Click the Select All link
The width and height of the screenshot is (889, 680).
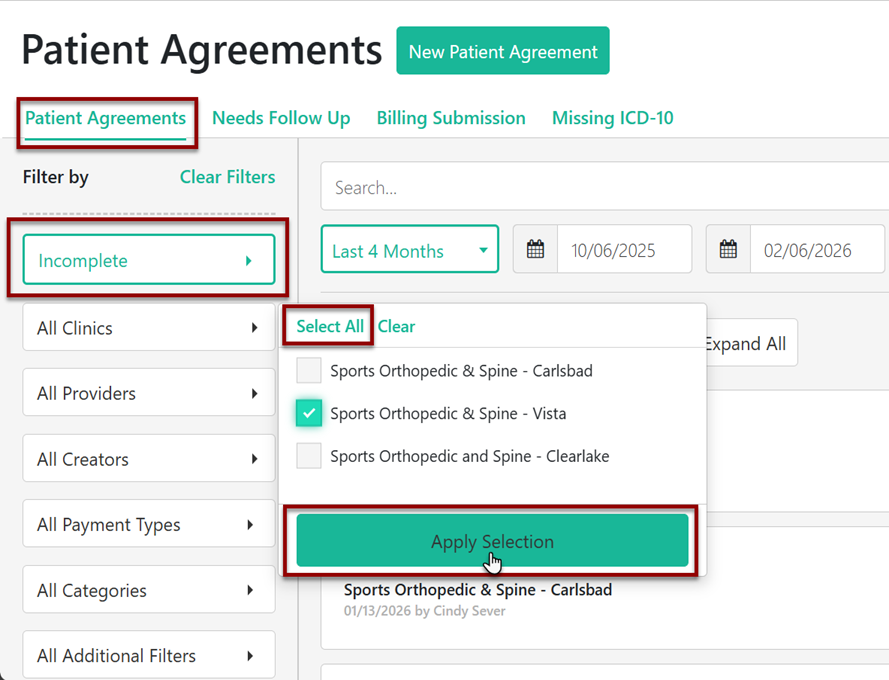point(330,326)
